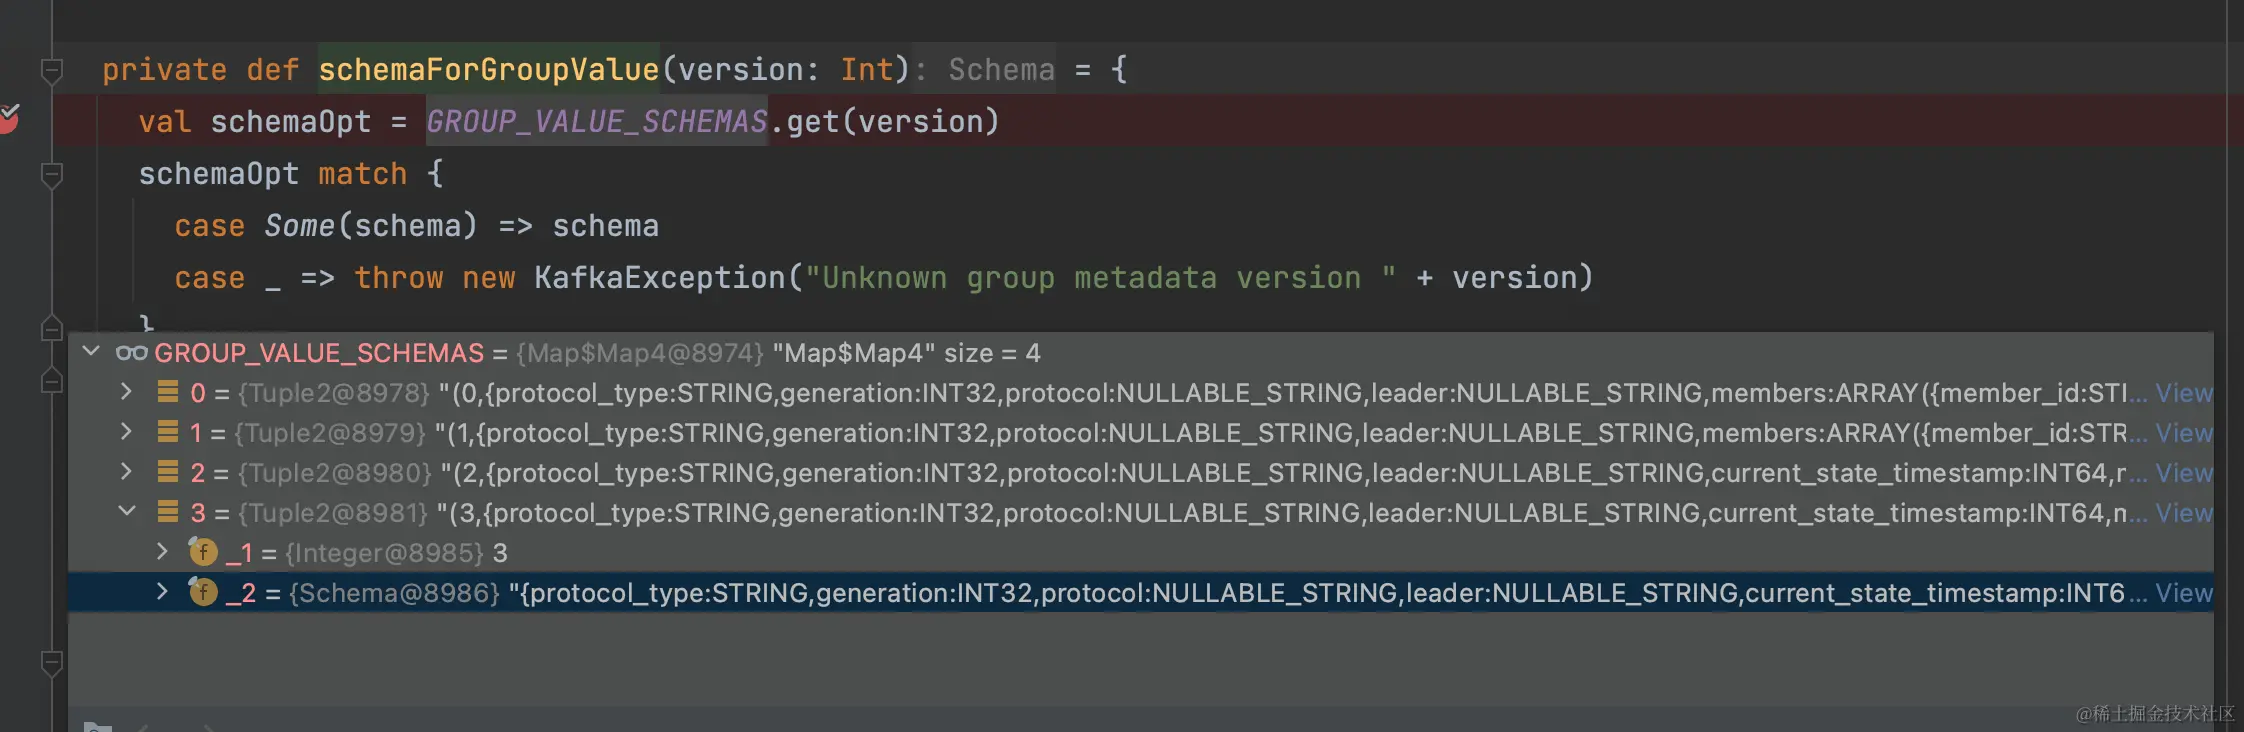Click the list icon of entry 1
This screenshot has width=2244, height=732.
(168, 431)
